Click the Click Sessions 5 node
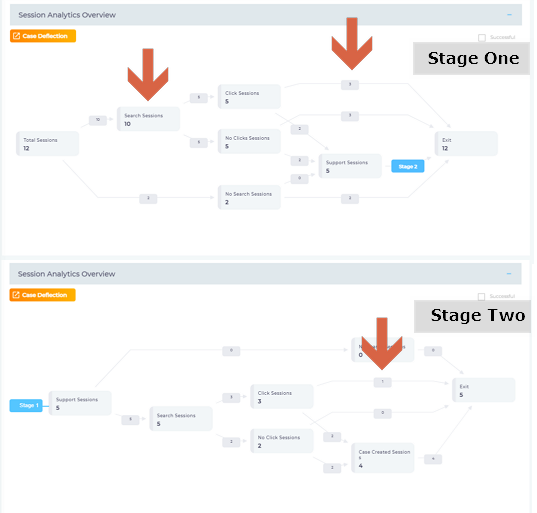This screenshot has width=537, height=513. tap(249, 97)
